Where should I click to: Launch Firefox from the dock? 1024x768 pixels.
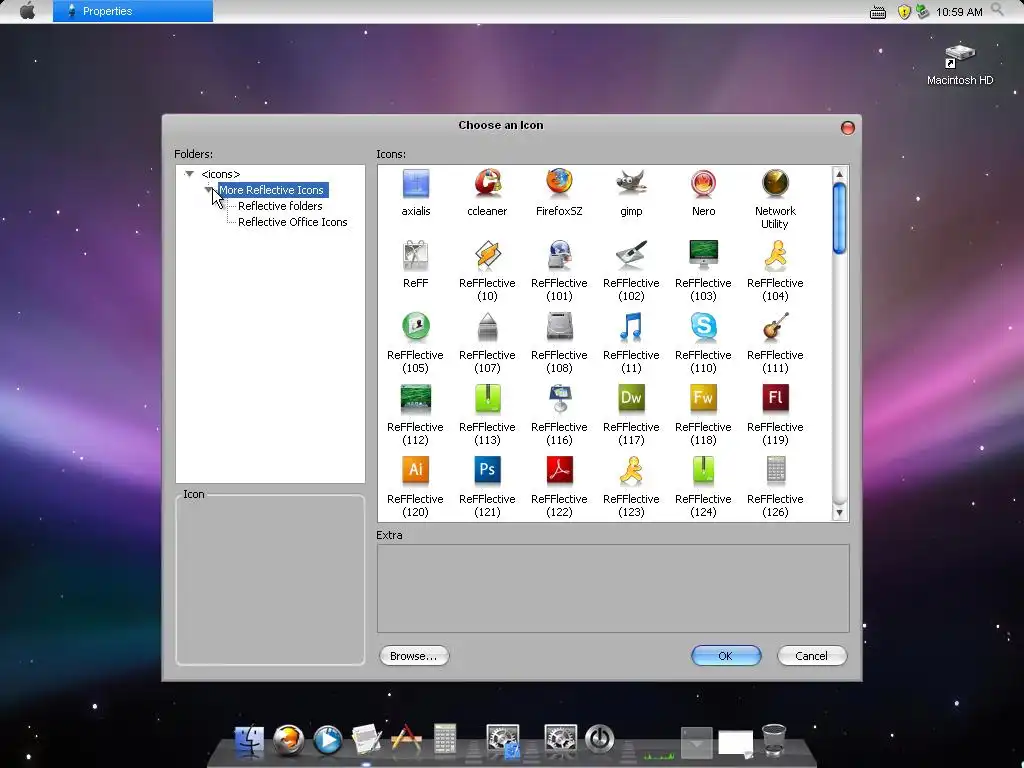[288, 741]
